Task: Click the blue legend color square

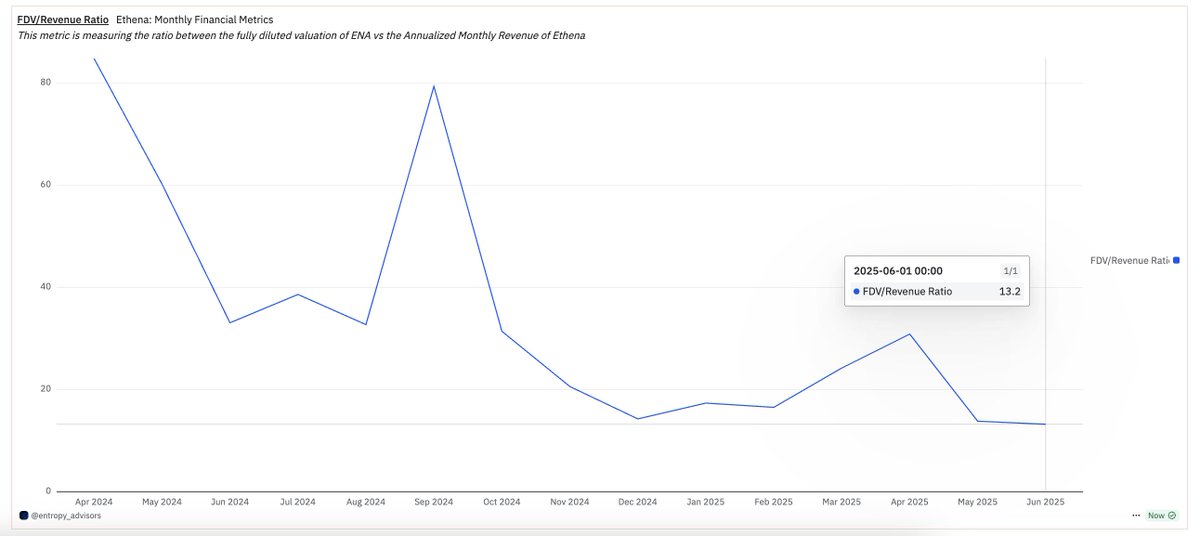Action: coord(1177,260)
